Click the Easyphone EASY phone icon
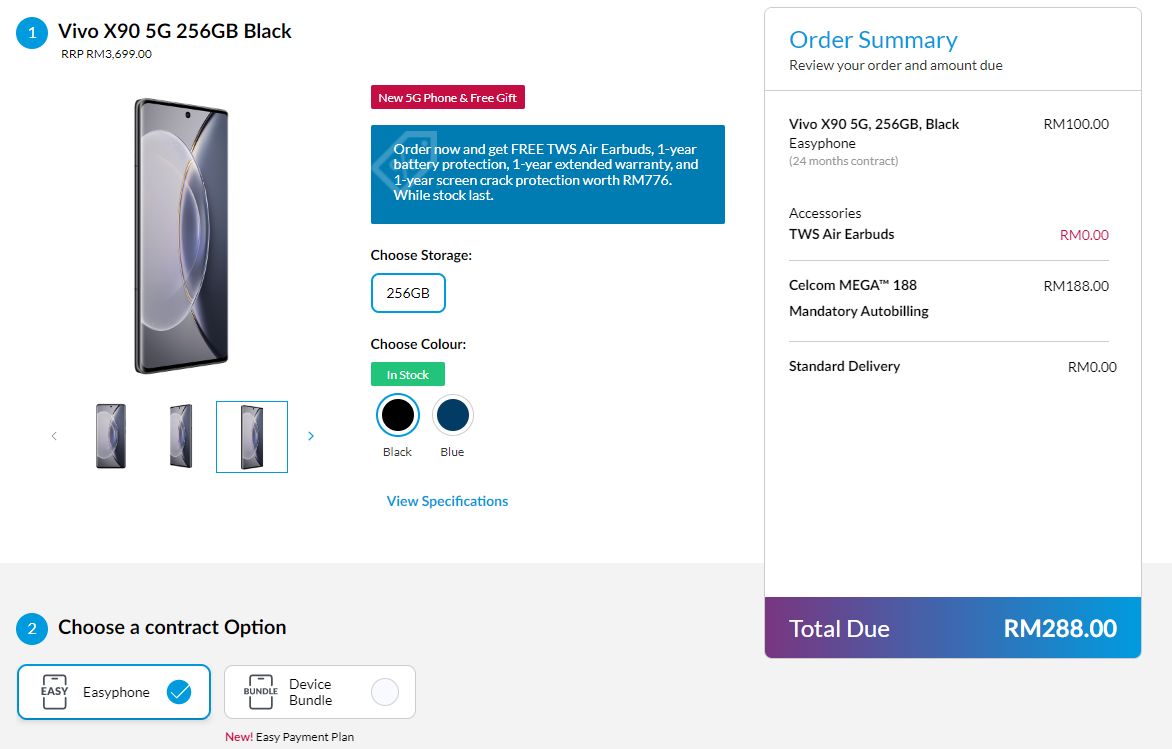Screen dimensions: 1172x749 point(54,692)
